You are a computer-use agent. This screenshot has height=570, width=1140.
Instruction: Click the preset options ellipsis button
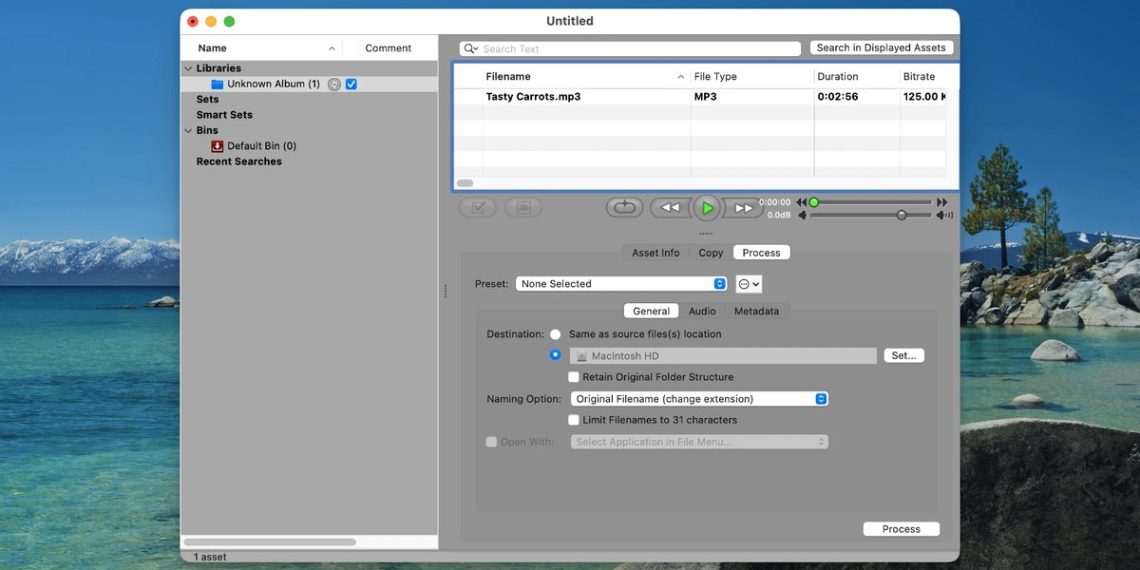click(x=748, y=284)
